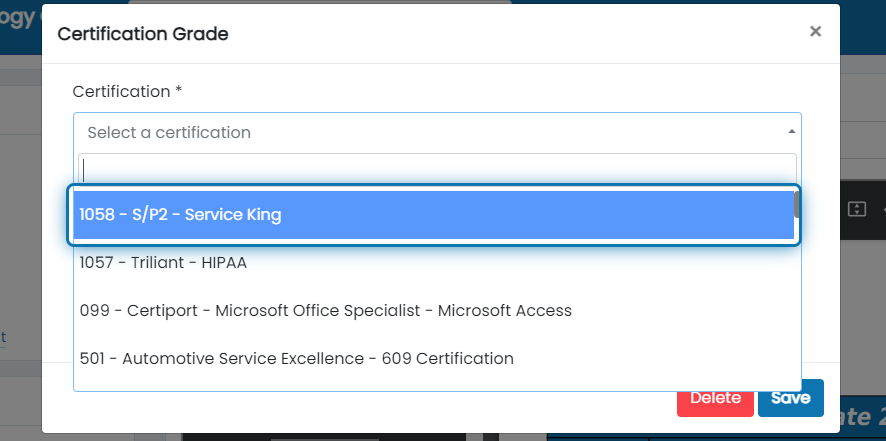This screenshot has height=441, width=886.
Task: Pick 501 - Automotive Service Excellence 609 Certification
Action: [433, 358]
